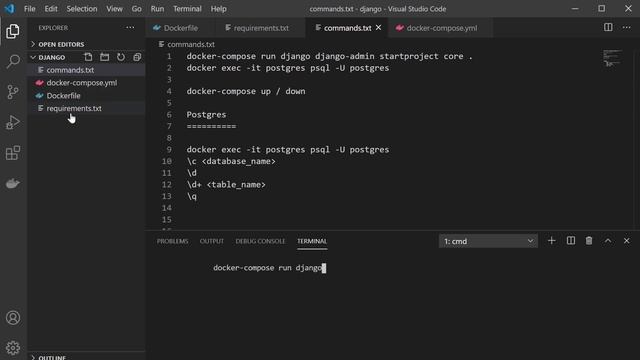Click the '\c <database_name>' line
640x360 pixels.
[x=231, y=161]
